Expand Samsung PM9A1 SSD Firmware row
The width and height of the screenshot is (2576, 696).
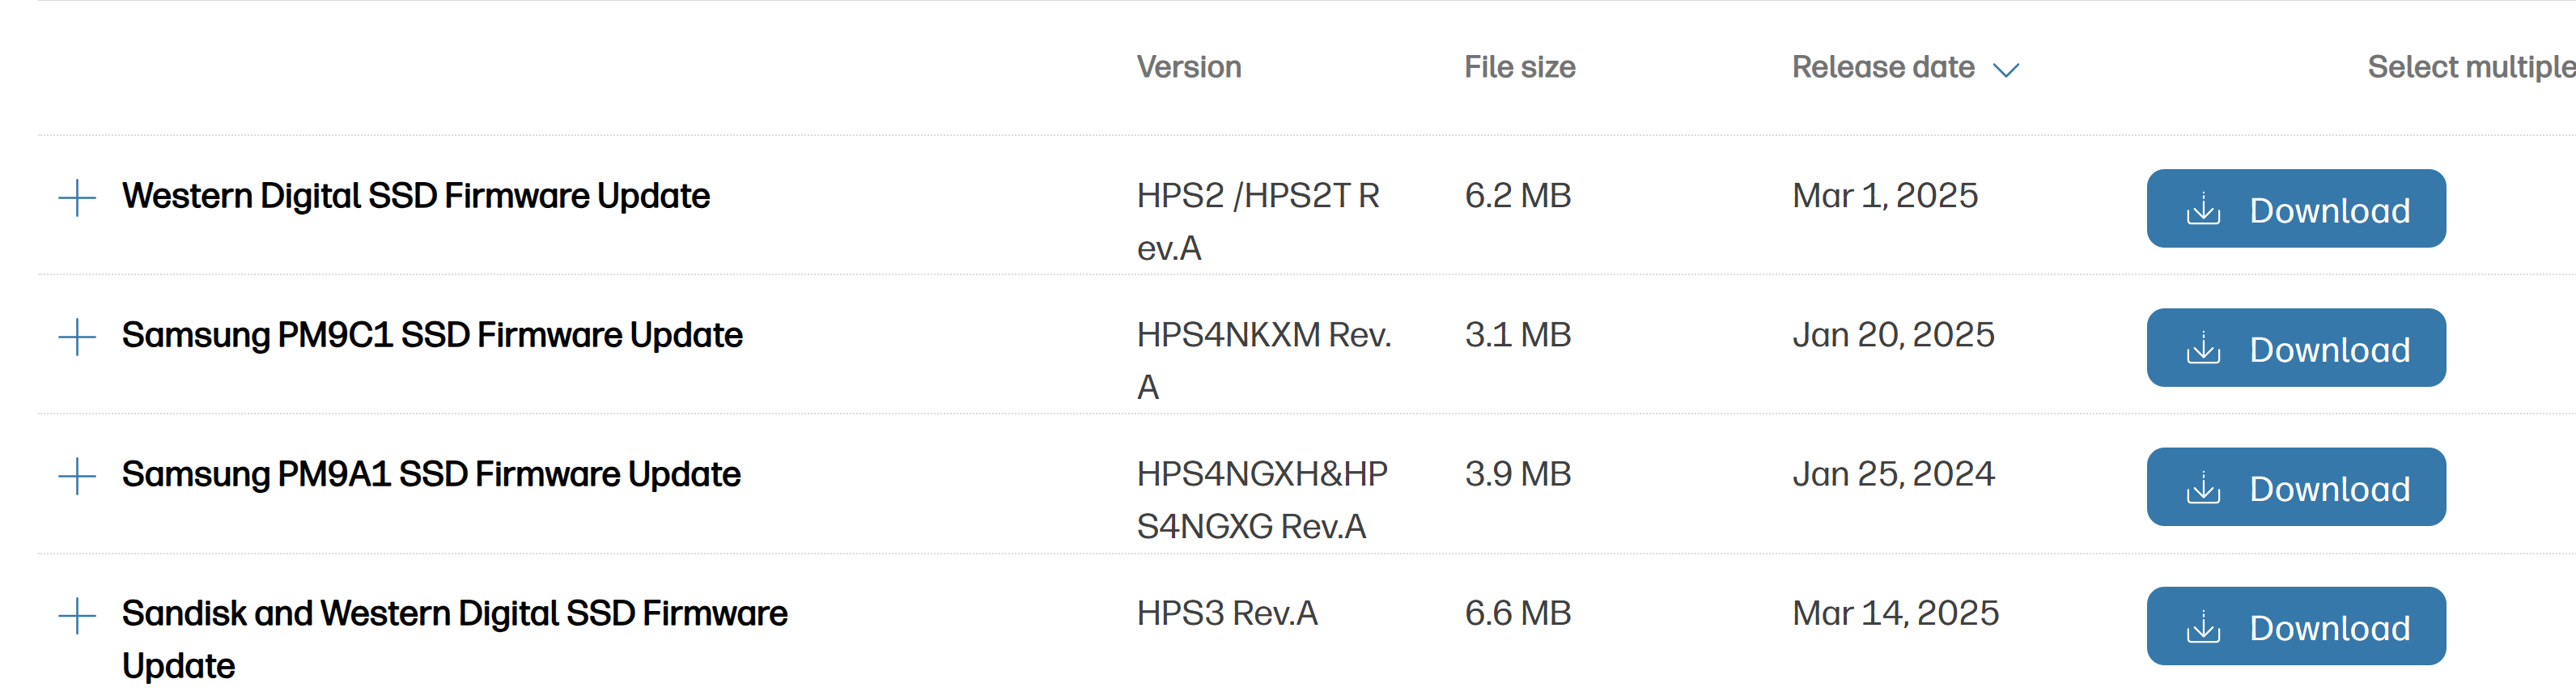[77, 476]
